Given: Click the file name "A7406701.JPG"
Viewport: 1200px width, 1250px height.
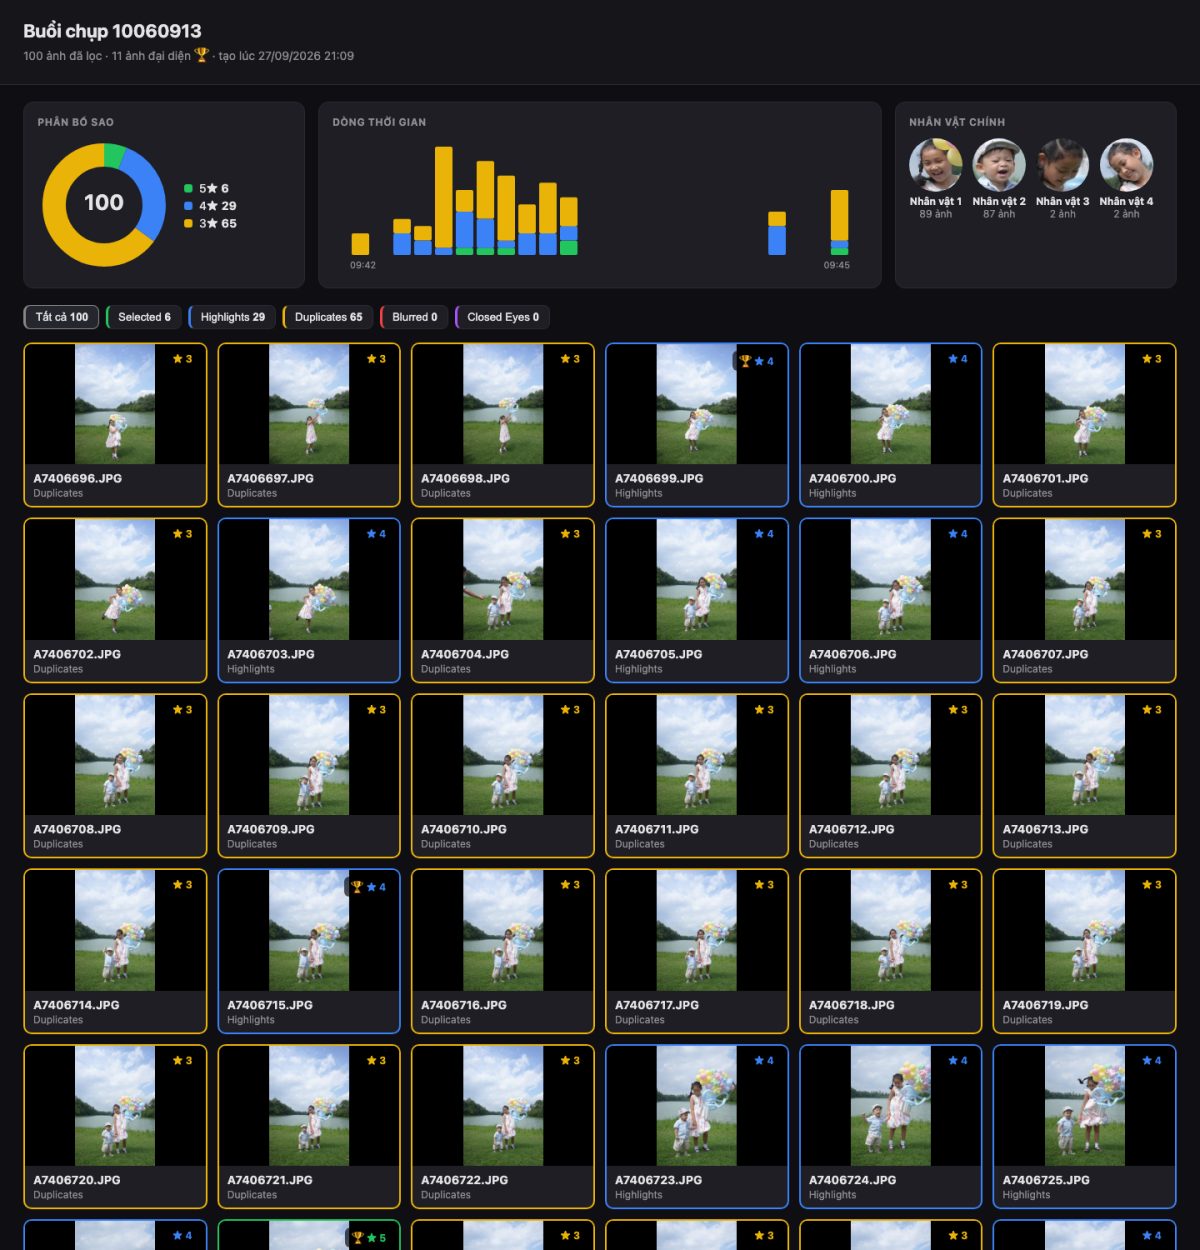Looking at the screenshot, I should click(1047, 478).
